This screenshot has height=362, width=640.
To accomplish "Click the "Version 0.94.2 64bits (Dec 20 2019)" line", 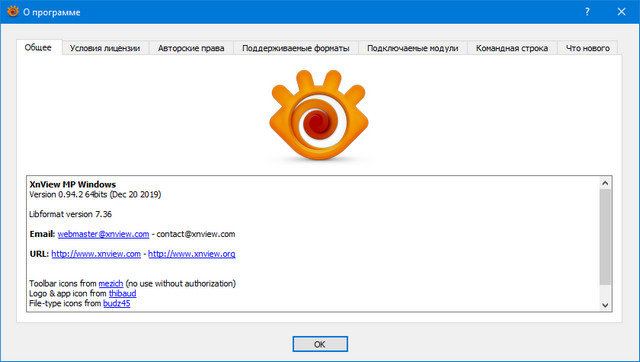I will click(95, 194).
